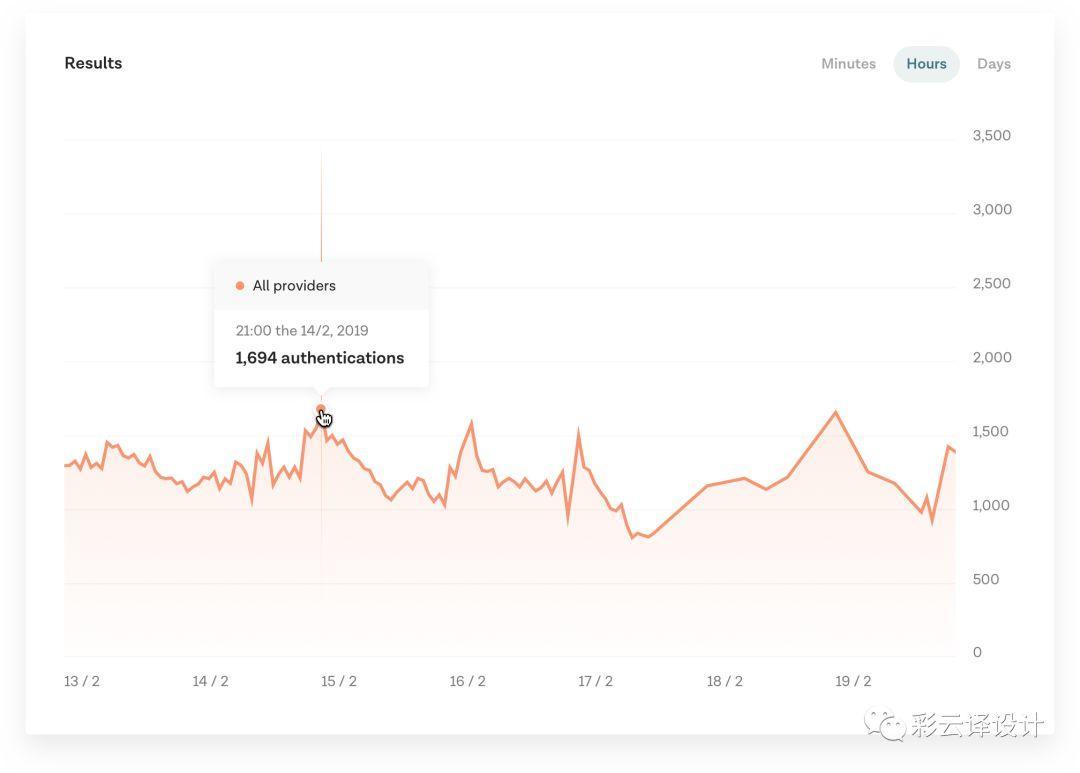The height and width of the screenshot is (773, 1080).
Task: Switch chart granularity to Days
Action: tap(993, 64)
